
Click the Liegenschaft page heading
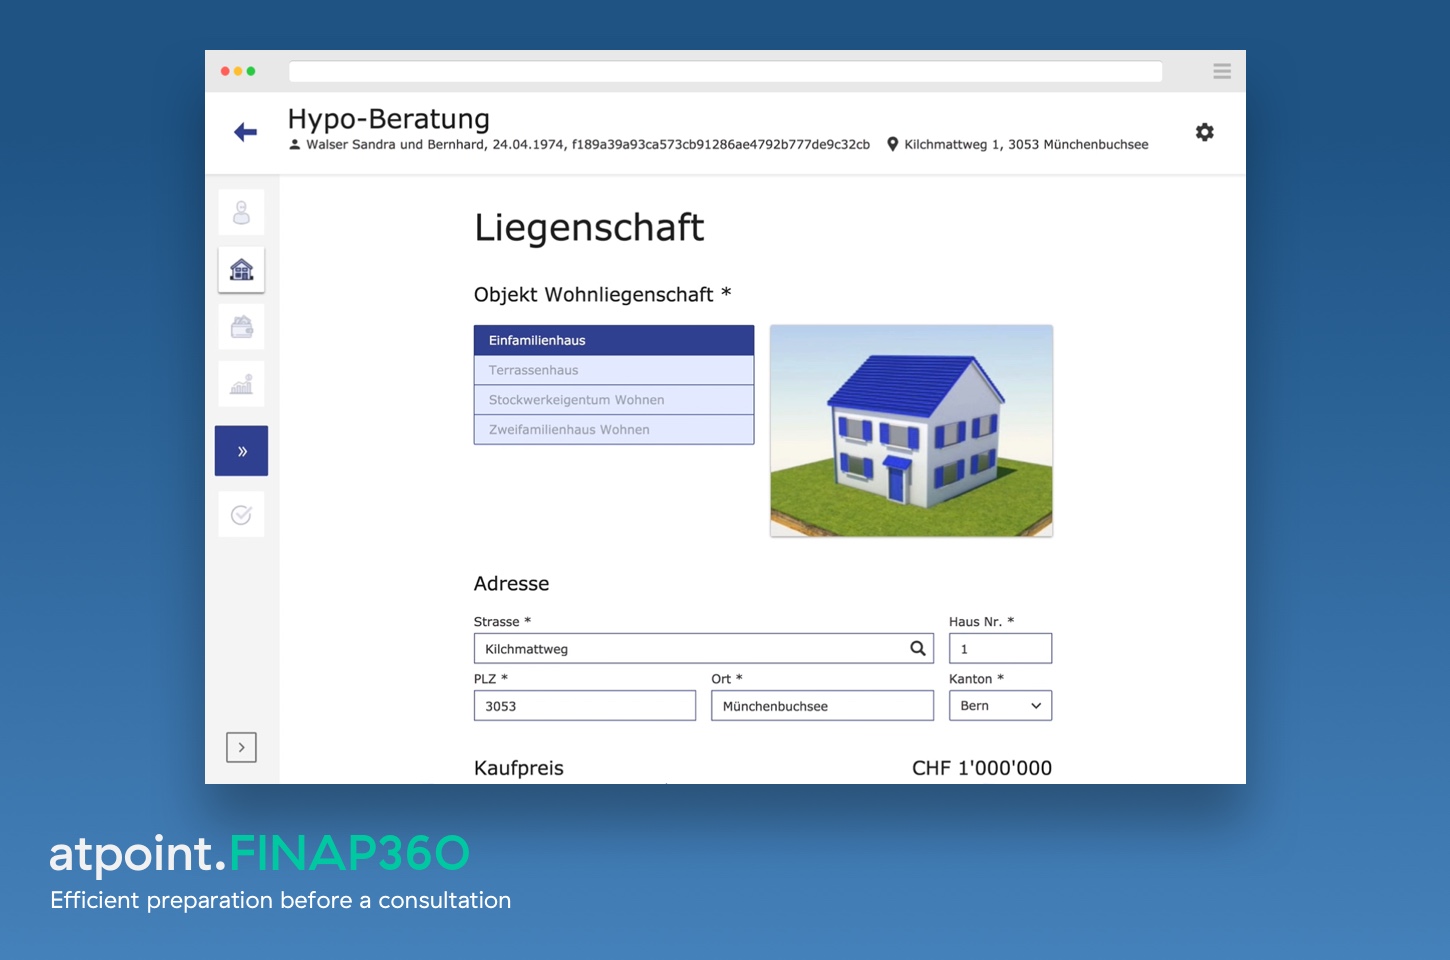click(x=589, y=227)
